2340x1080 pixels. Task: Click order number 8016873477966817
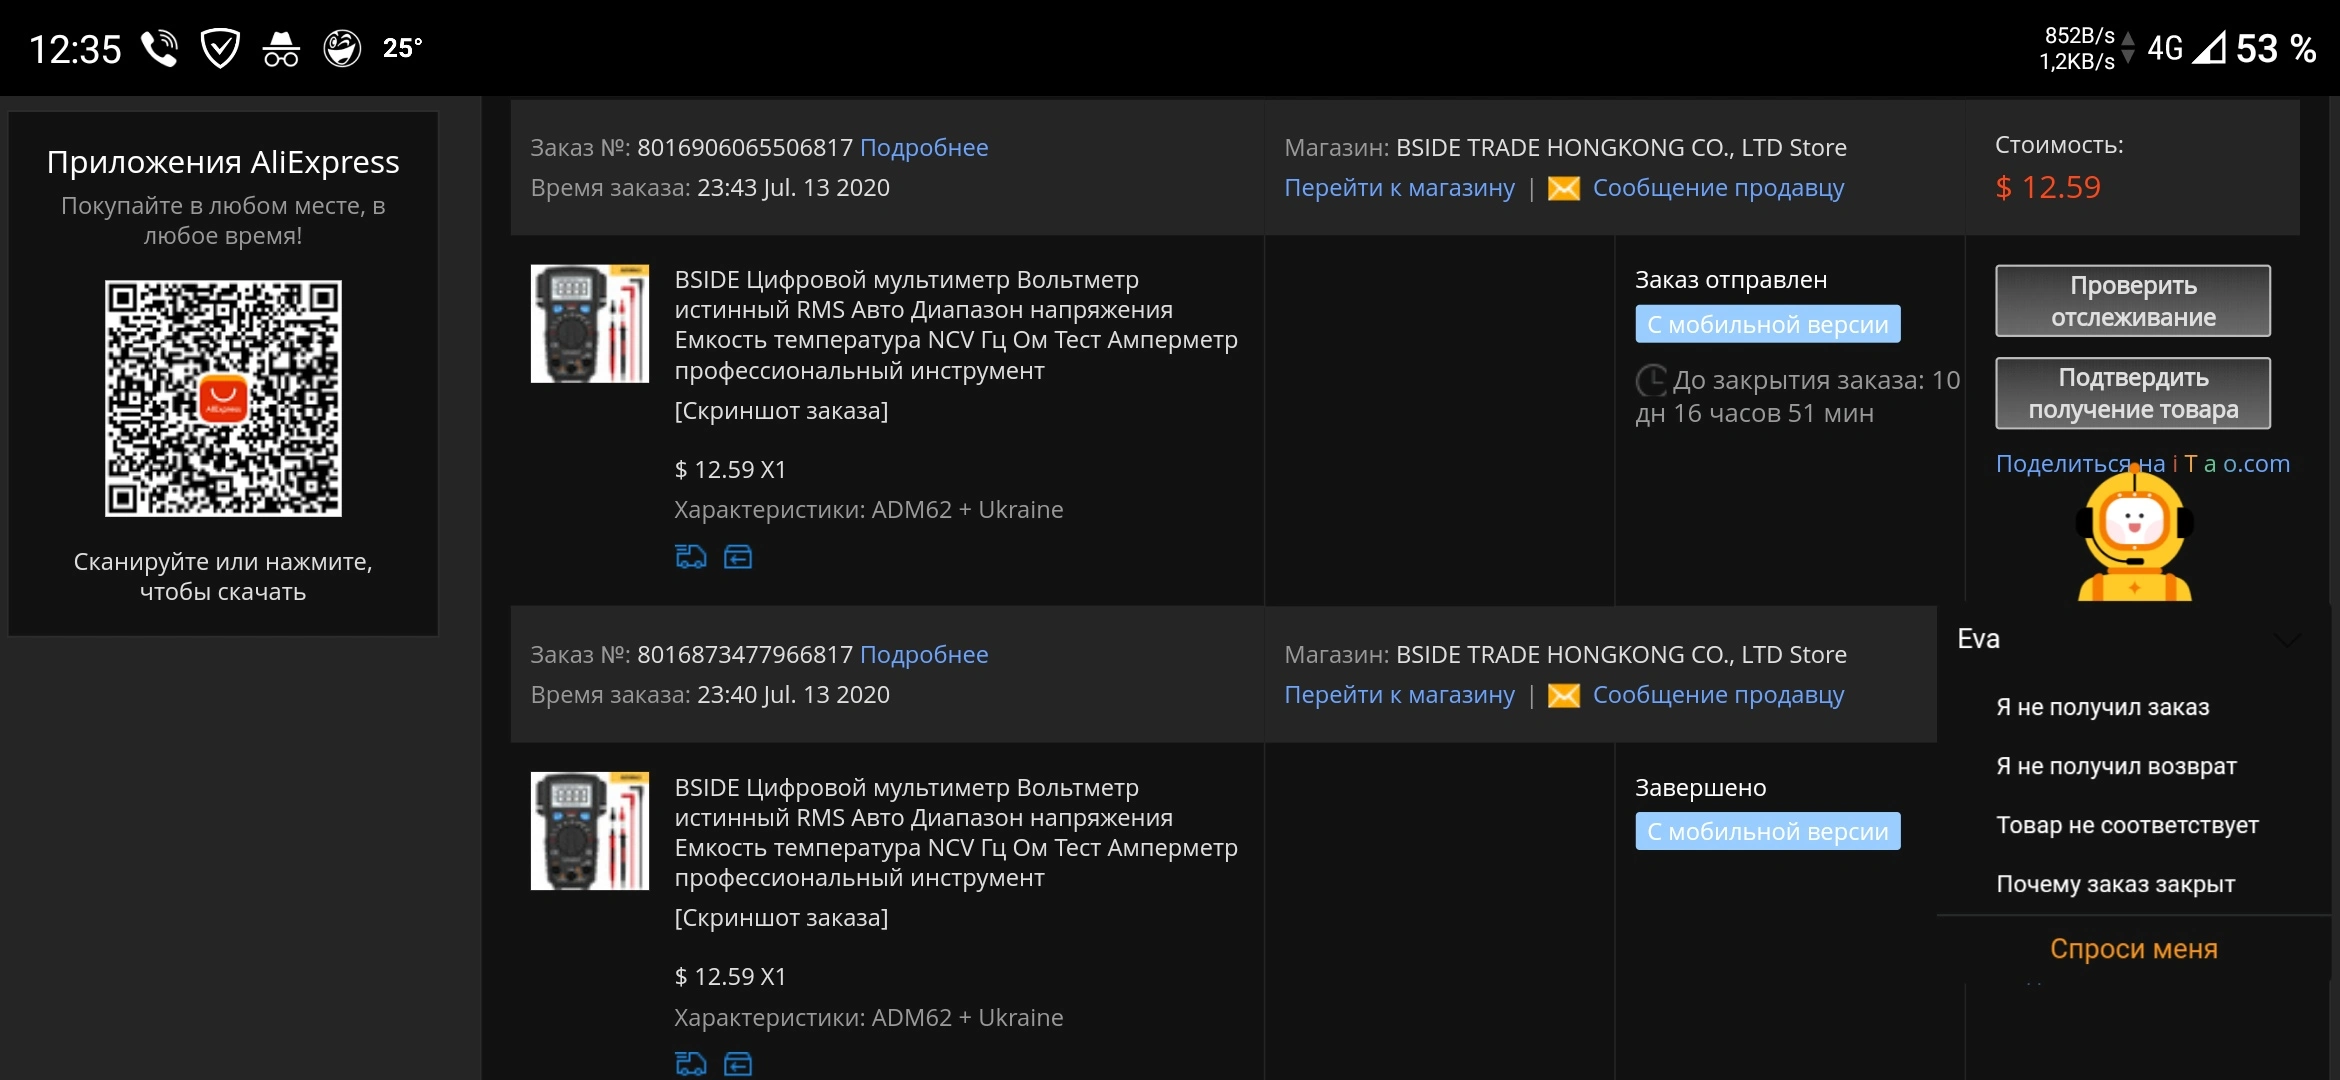click(x=745, y=654)
